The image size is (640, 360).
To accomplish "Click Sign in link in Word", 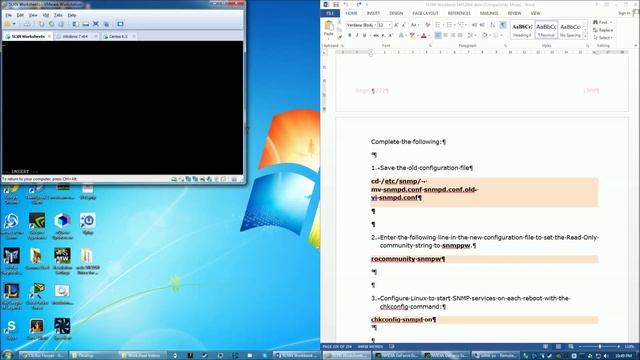I will click(624, 13).
